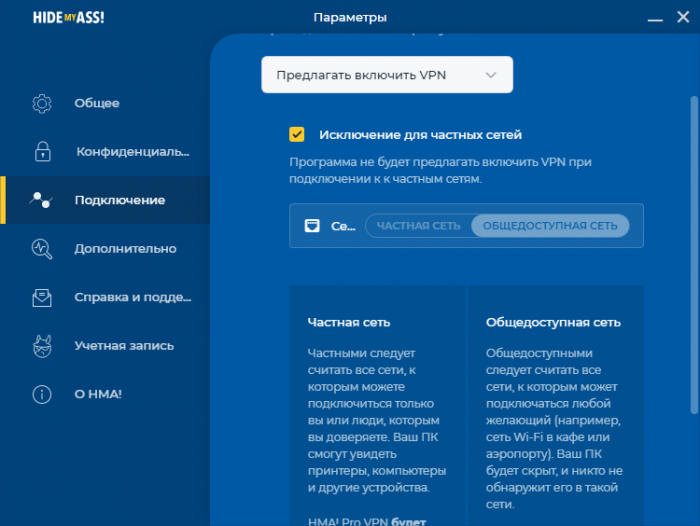Open the Общее settings section
Viewport: 700px width, 526px height.
pos(105,103)
